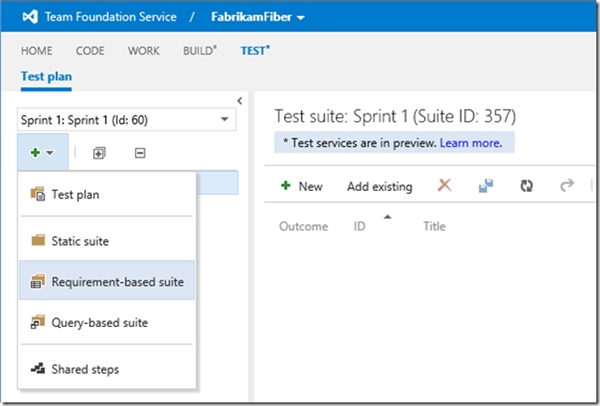
Task: Choose Static suite from the menu
Action: (107, 241)
